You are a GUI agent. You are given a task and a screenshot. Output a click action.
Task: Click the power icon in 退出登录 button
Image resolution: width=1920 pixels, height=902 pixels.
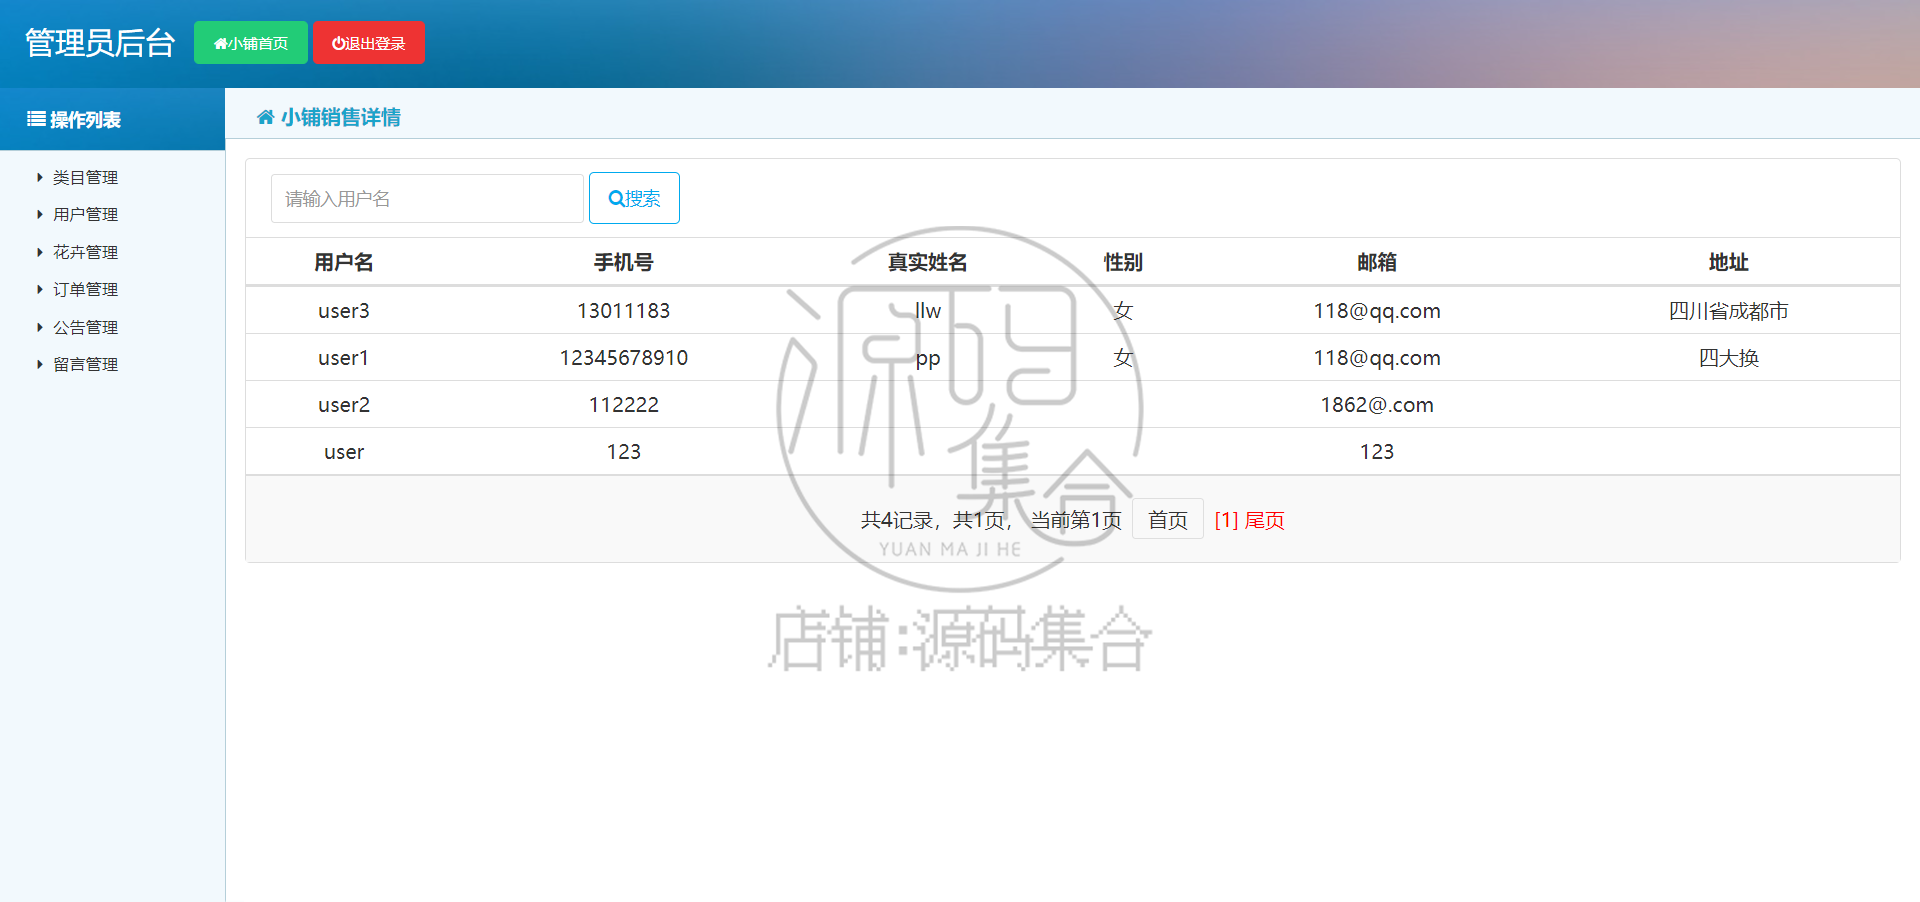[x=339, y=44]
